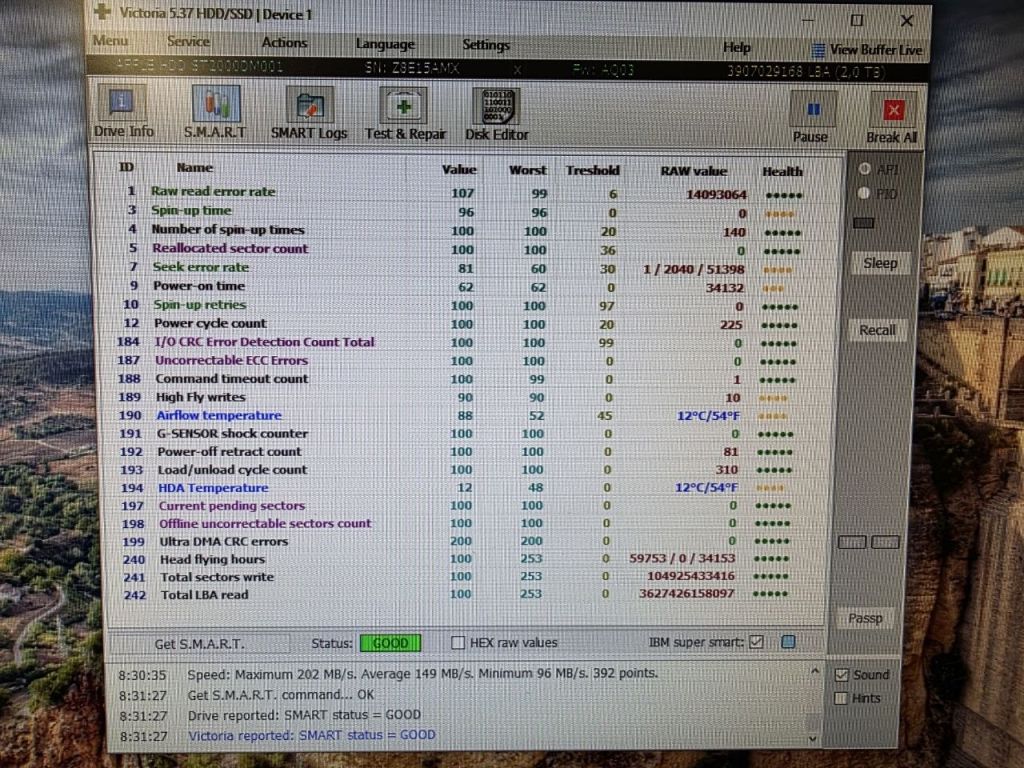Select the S.M.A.R.T toolbar icon
The height and width of the screenshot is (768, 1024).
216,112
